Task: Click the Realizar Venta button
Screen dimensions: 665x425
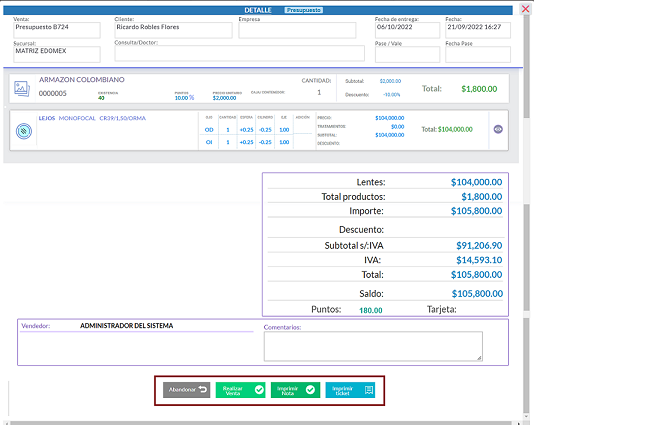Action: click(x=240, y=390)
